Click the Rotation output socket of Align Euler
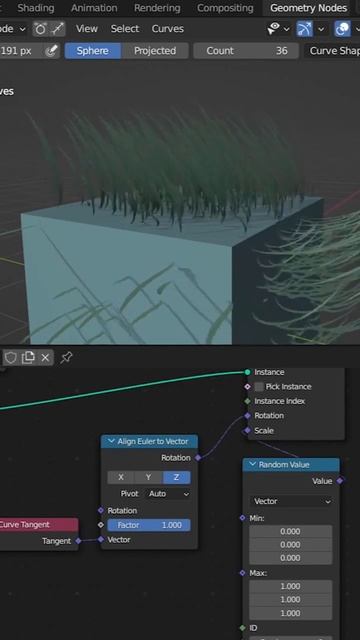Screen dimensions: 360x640 point(198,458)
